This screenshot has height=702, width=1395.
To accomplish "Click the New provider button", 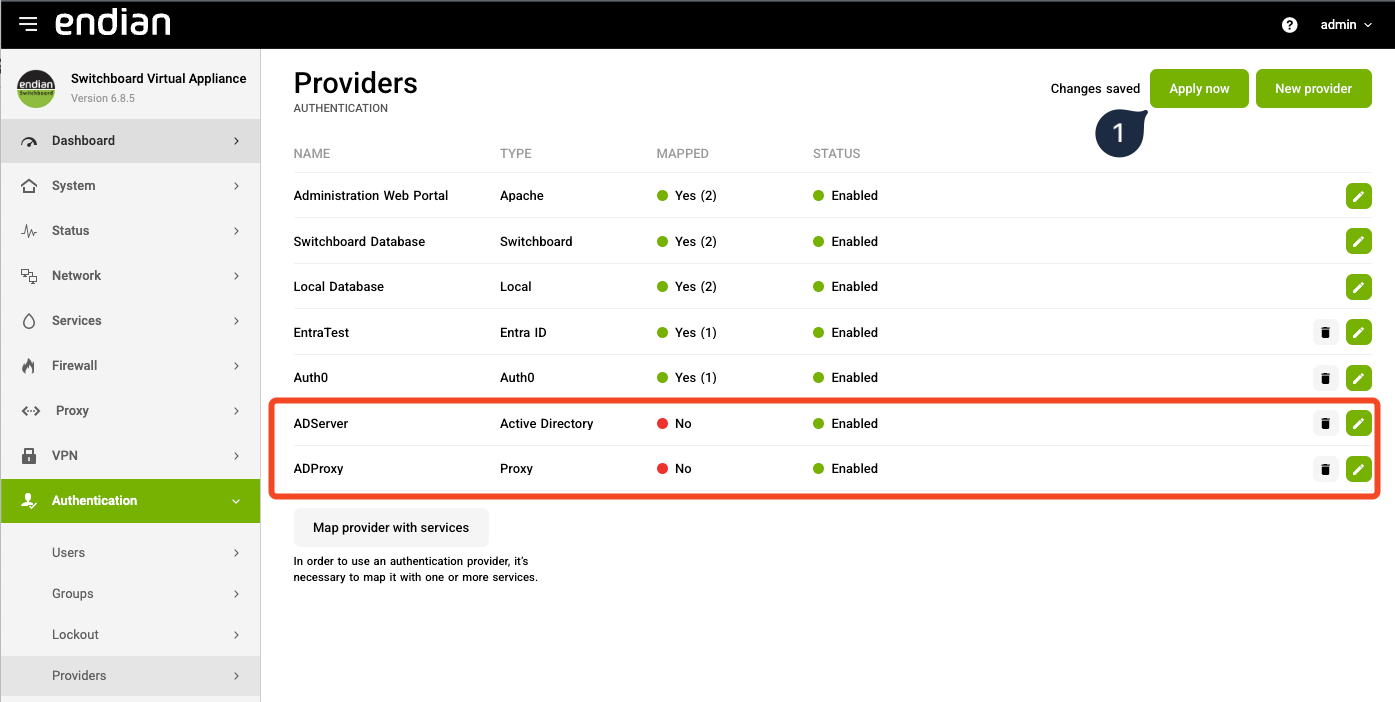I will tap(1313, 89).
